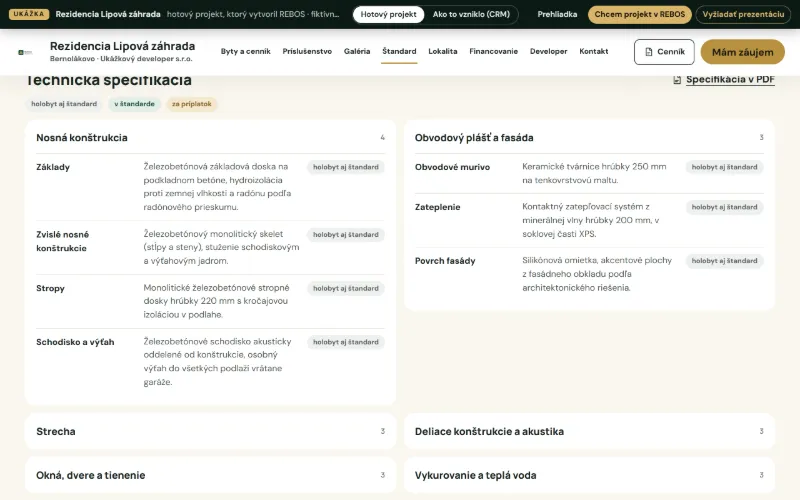Collapse the Obvodový plášť a fasáda section

click(x=589, y=138)
